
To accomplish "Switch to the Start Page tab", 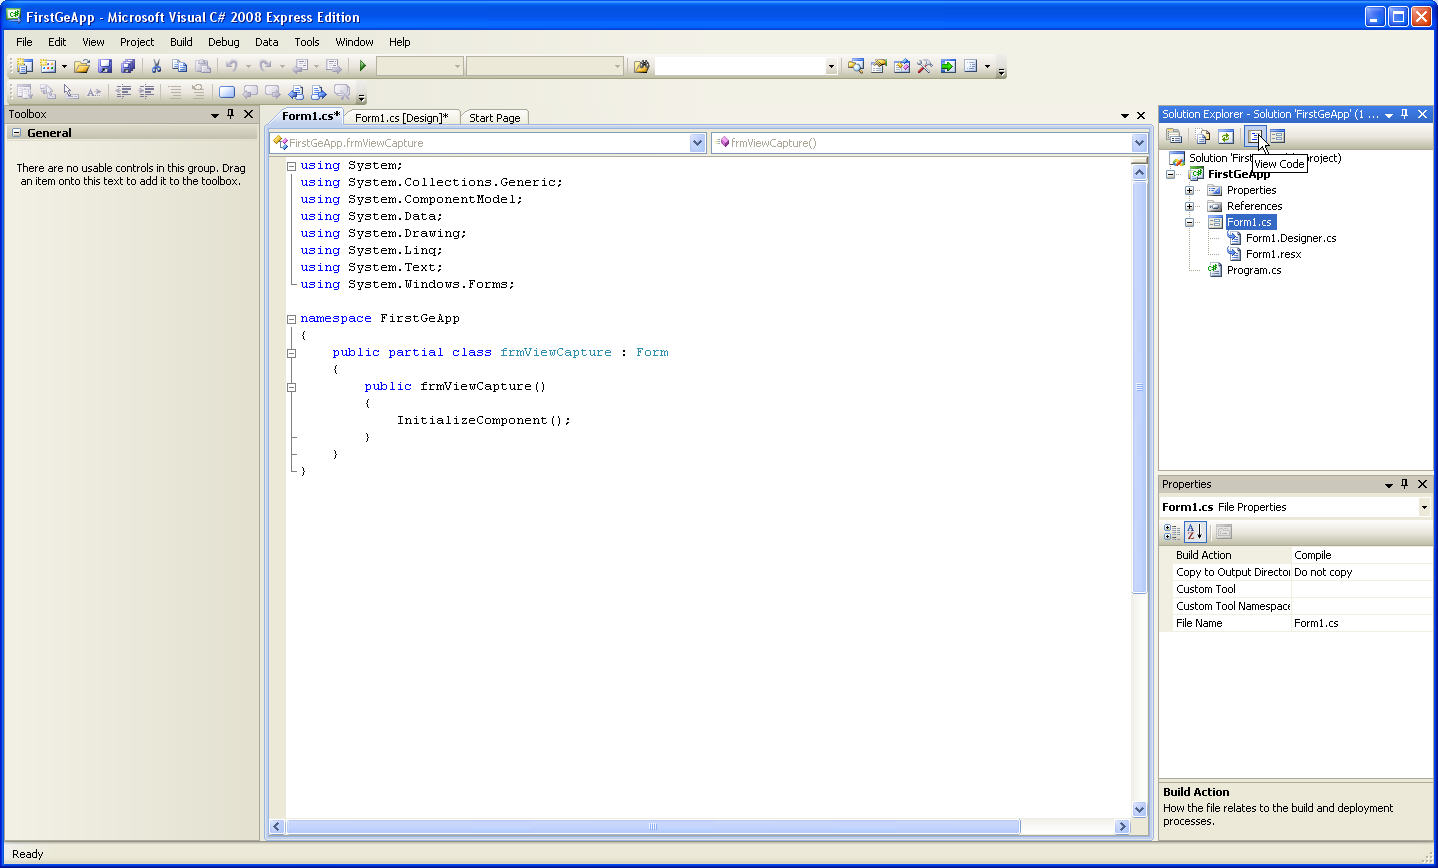I will click(495, 118).
